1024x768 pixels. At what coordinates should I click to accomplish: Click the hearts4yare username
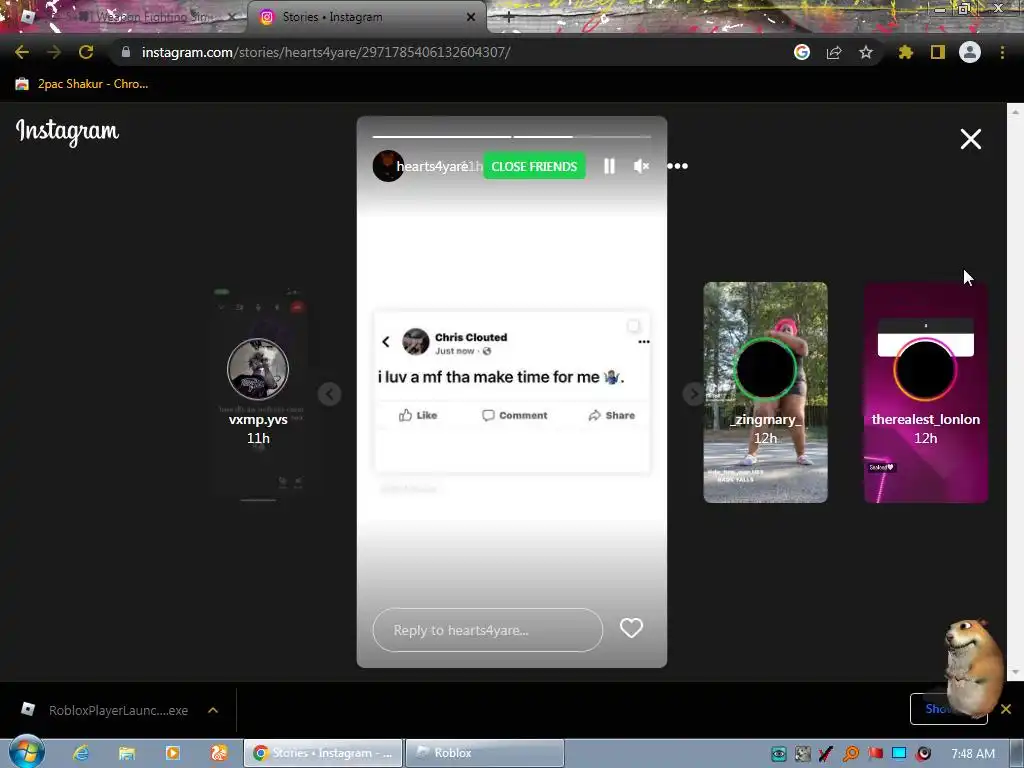coord(432,167)
